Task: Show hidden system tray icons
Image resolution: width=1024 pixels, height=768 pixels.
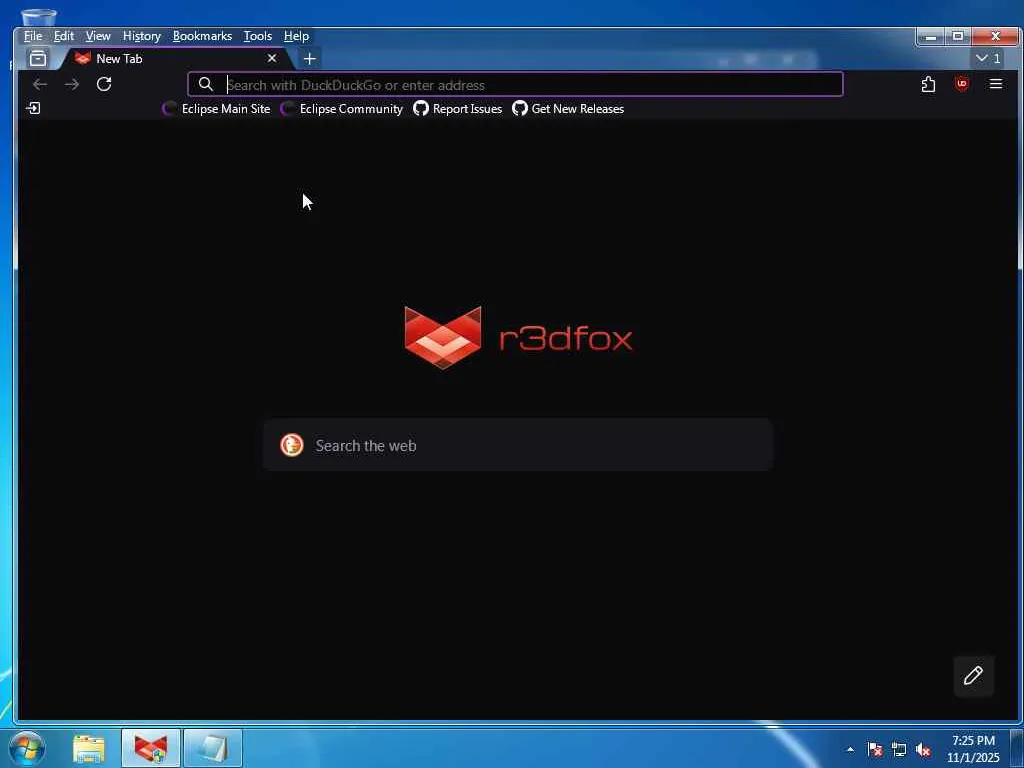Action: point(850,749)
